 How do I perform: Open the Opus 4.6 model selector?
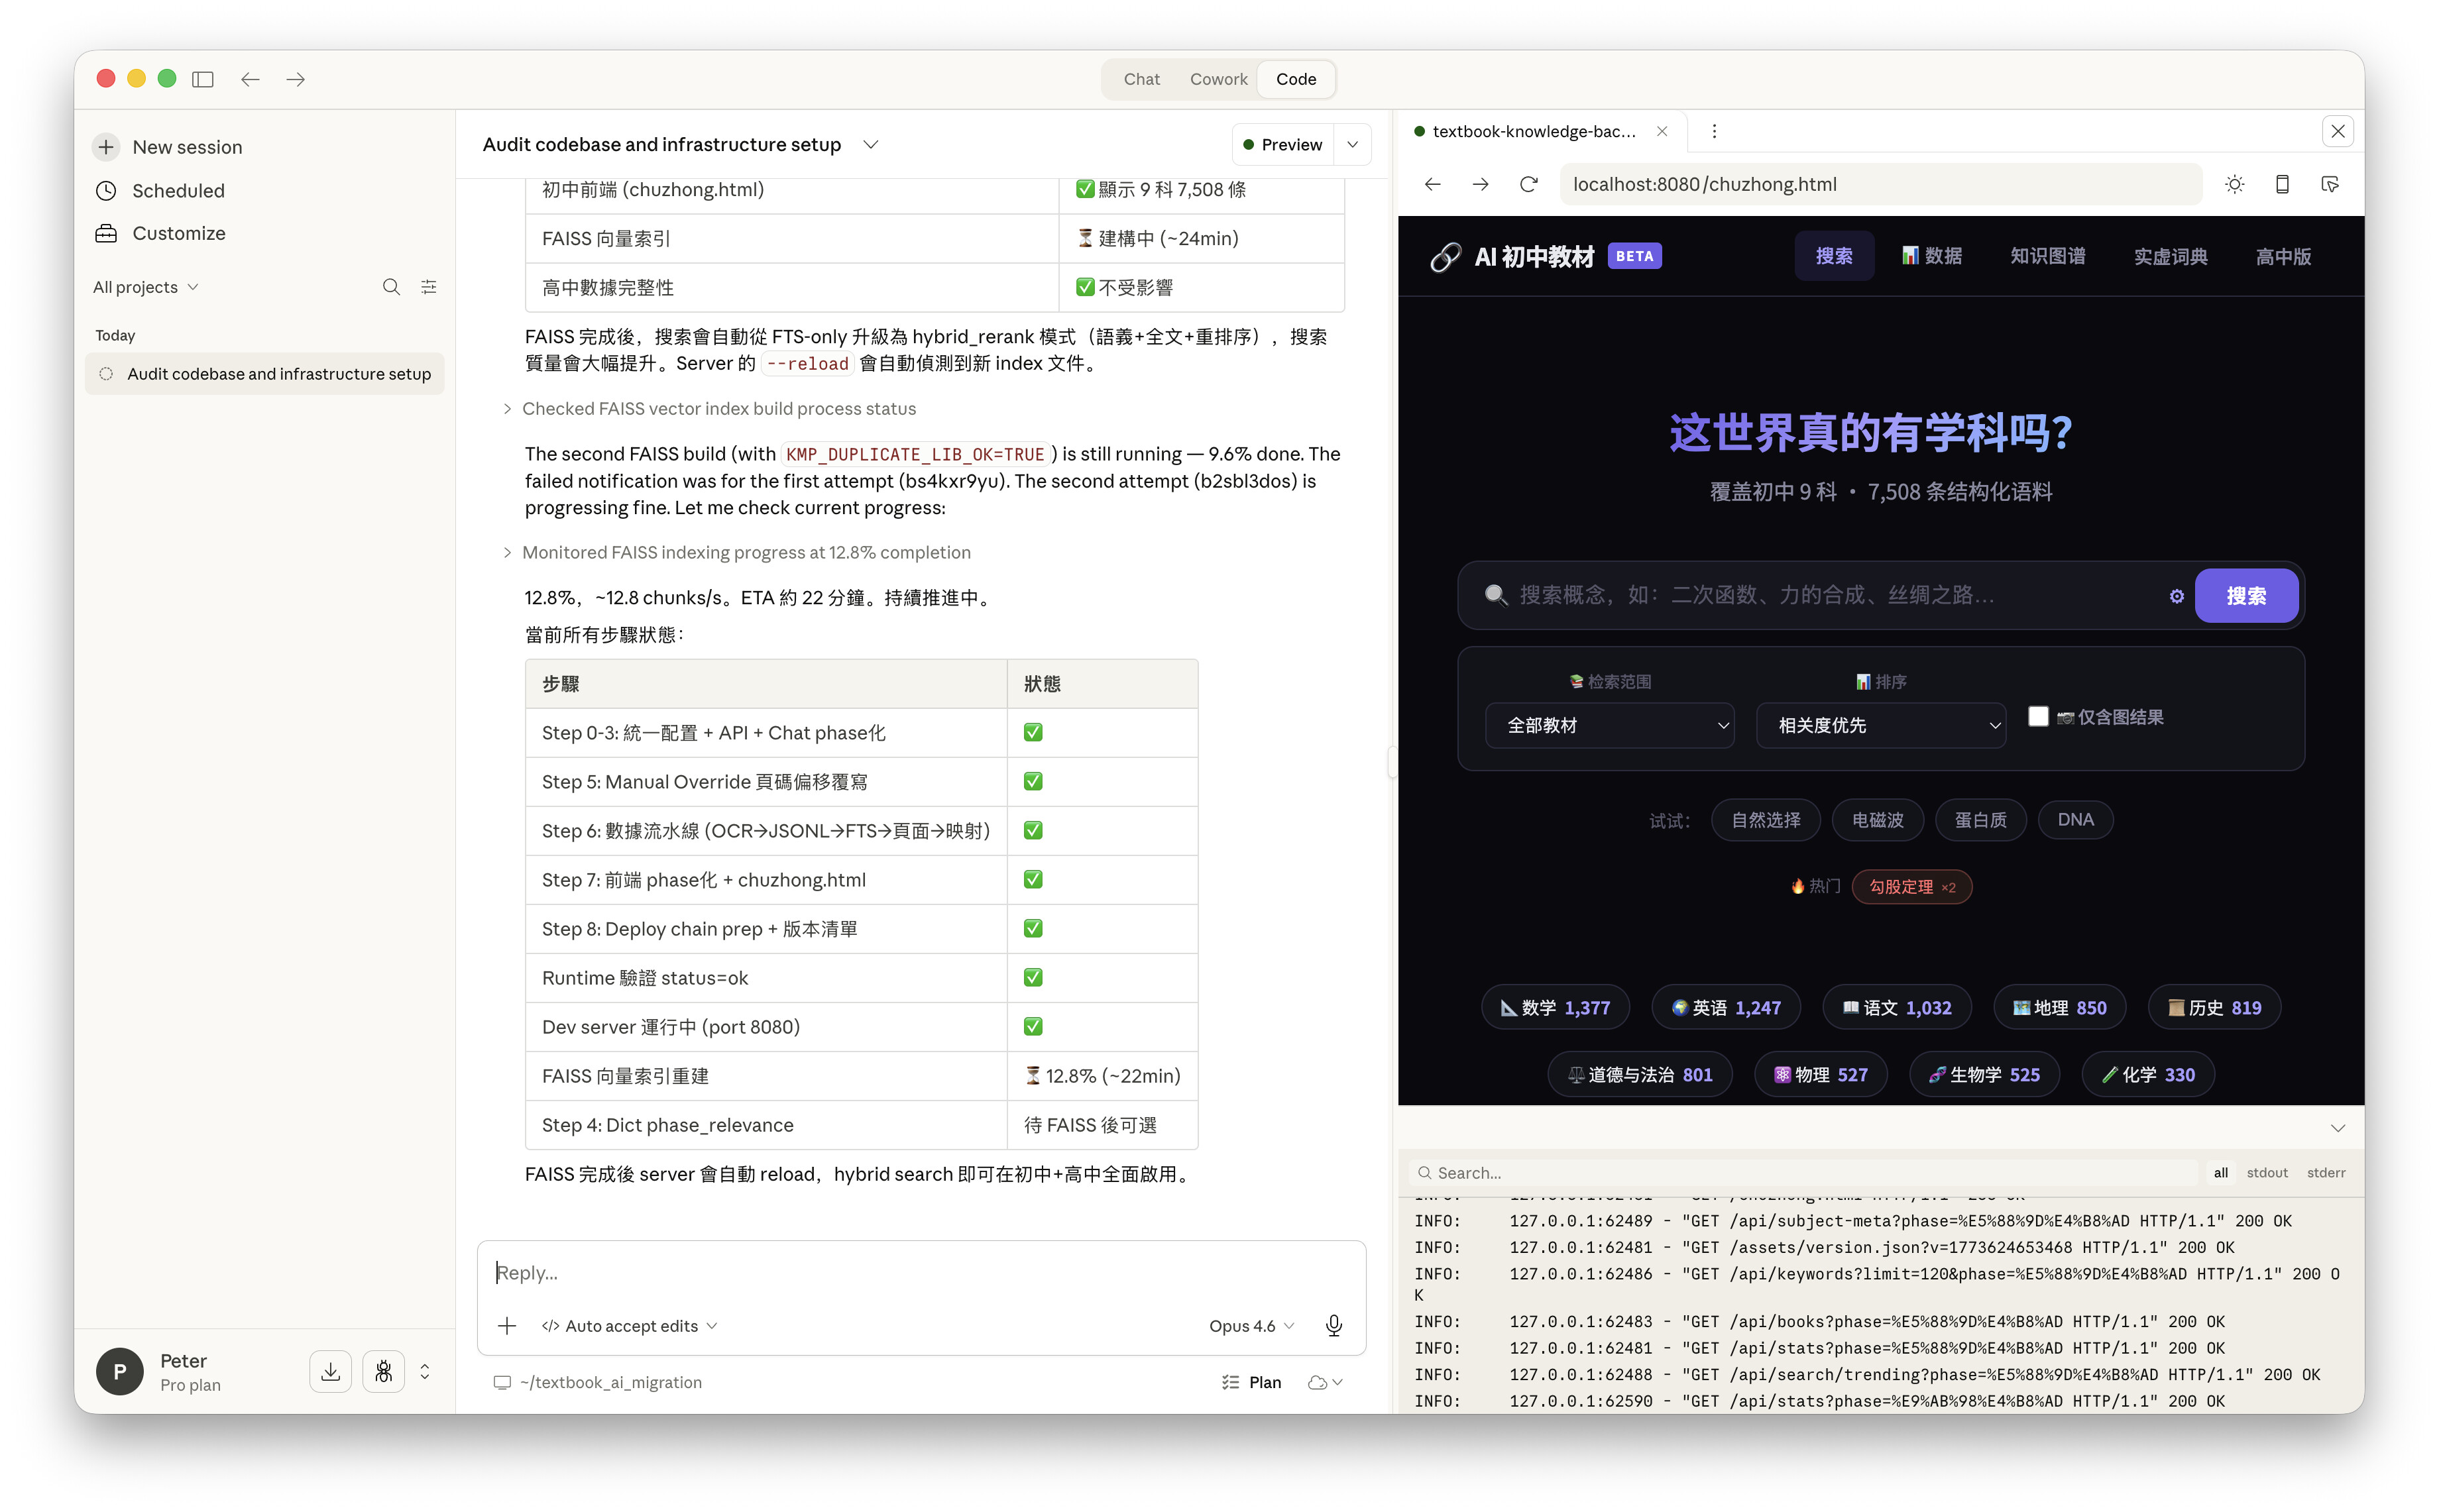(x=1251, y=1325)
